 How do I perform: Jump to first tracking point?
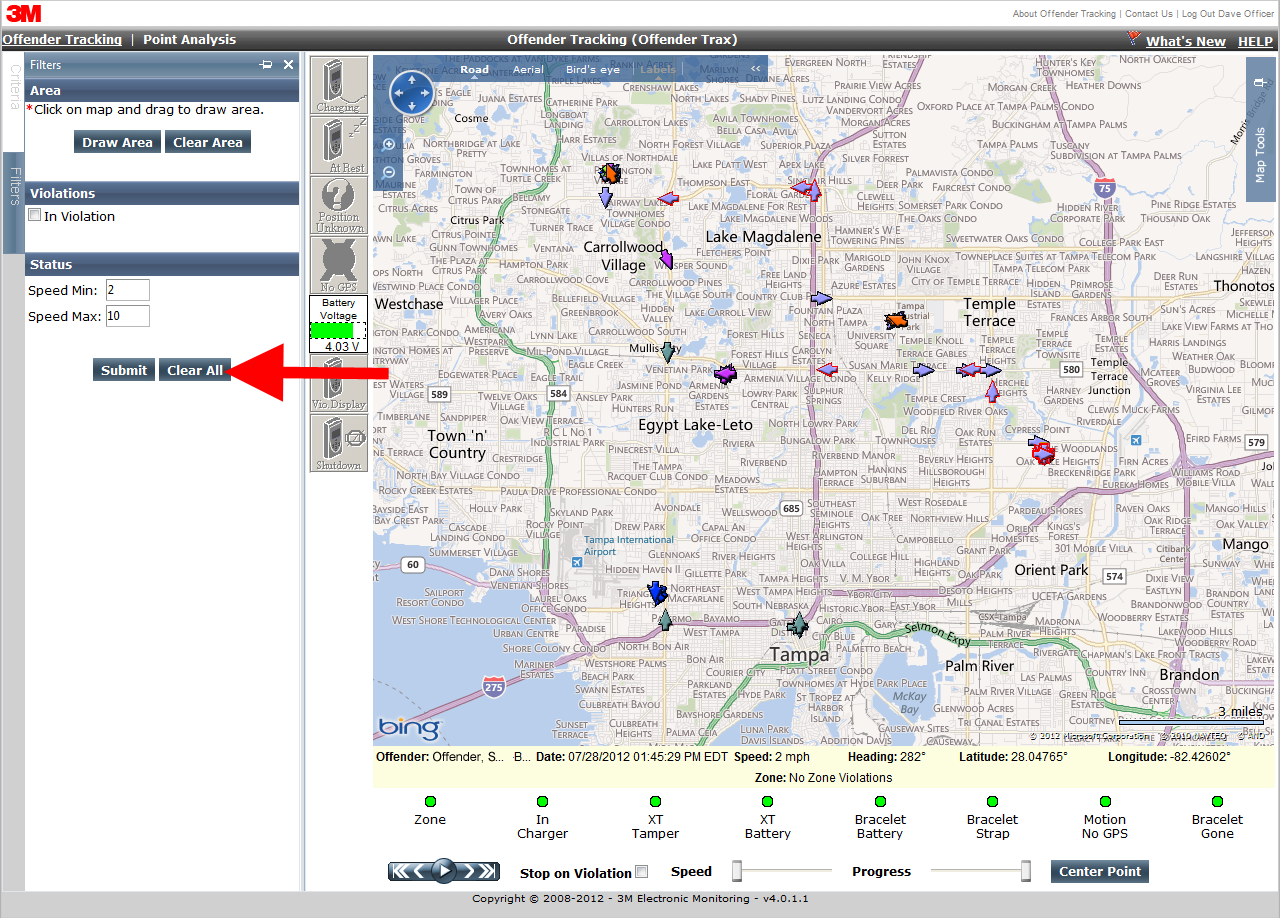(400, 871)
